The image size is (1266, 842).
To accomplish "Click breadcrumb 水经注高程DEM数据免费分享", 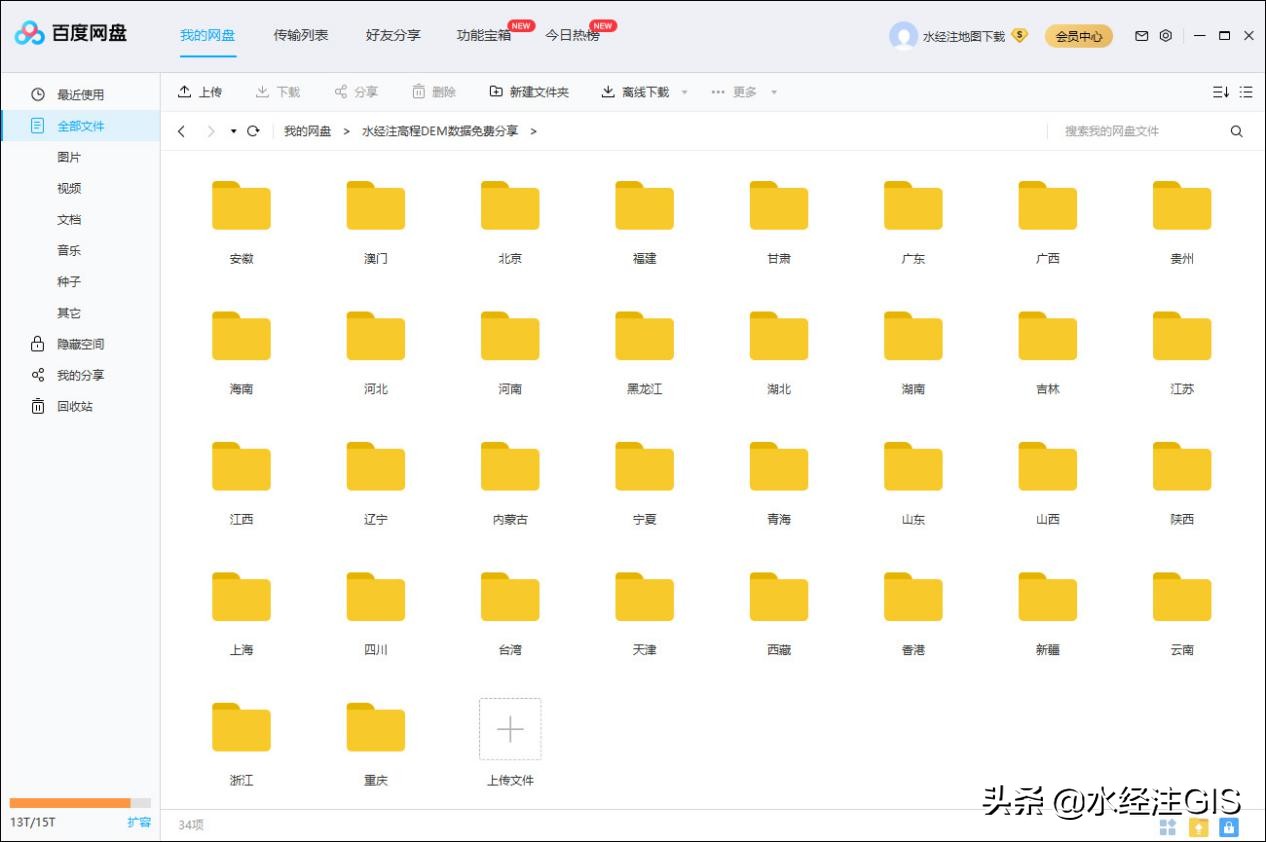I will coord(440,131).
